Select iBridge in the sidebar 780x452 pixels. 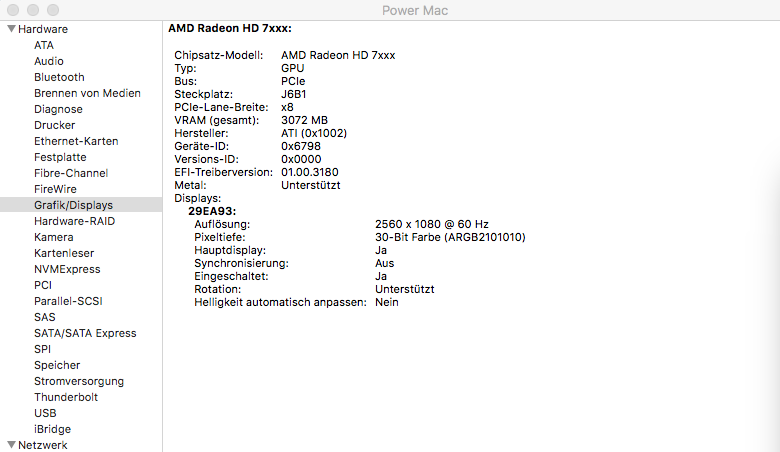pyautogui.click(x=52, y=429)
